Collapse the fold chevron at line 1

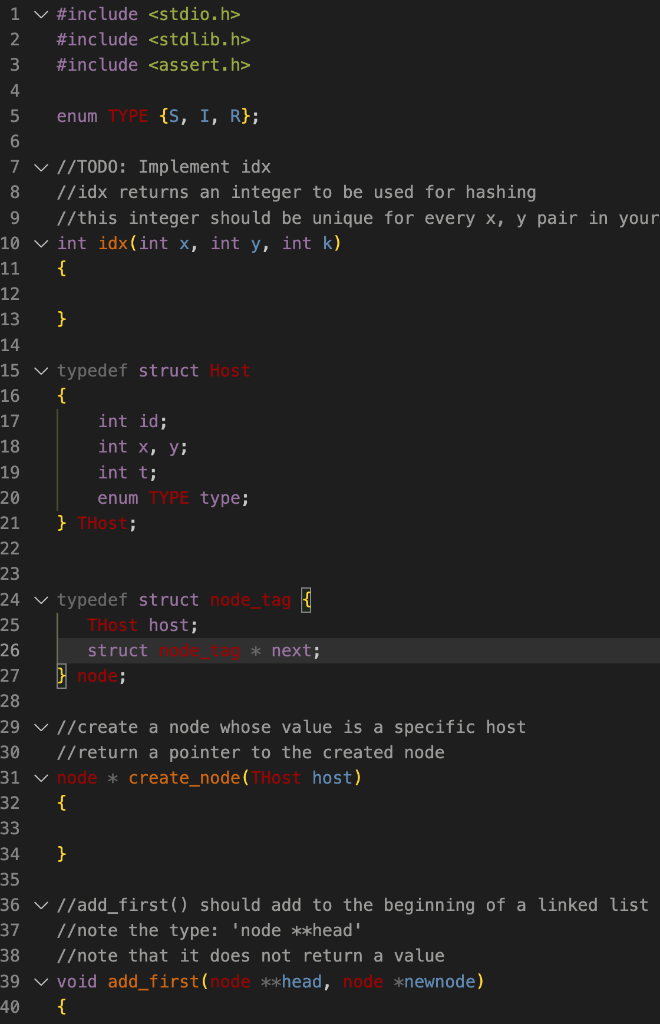(x=41, y=14)
